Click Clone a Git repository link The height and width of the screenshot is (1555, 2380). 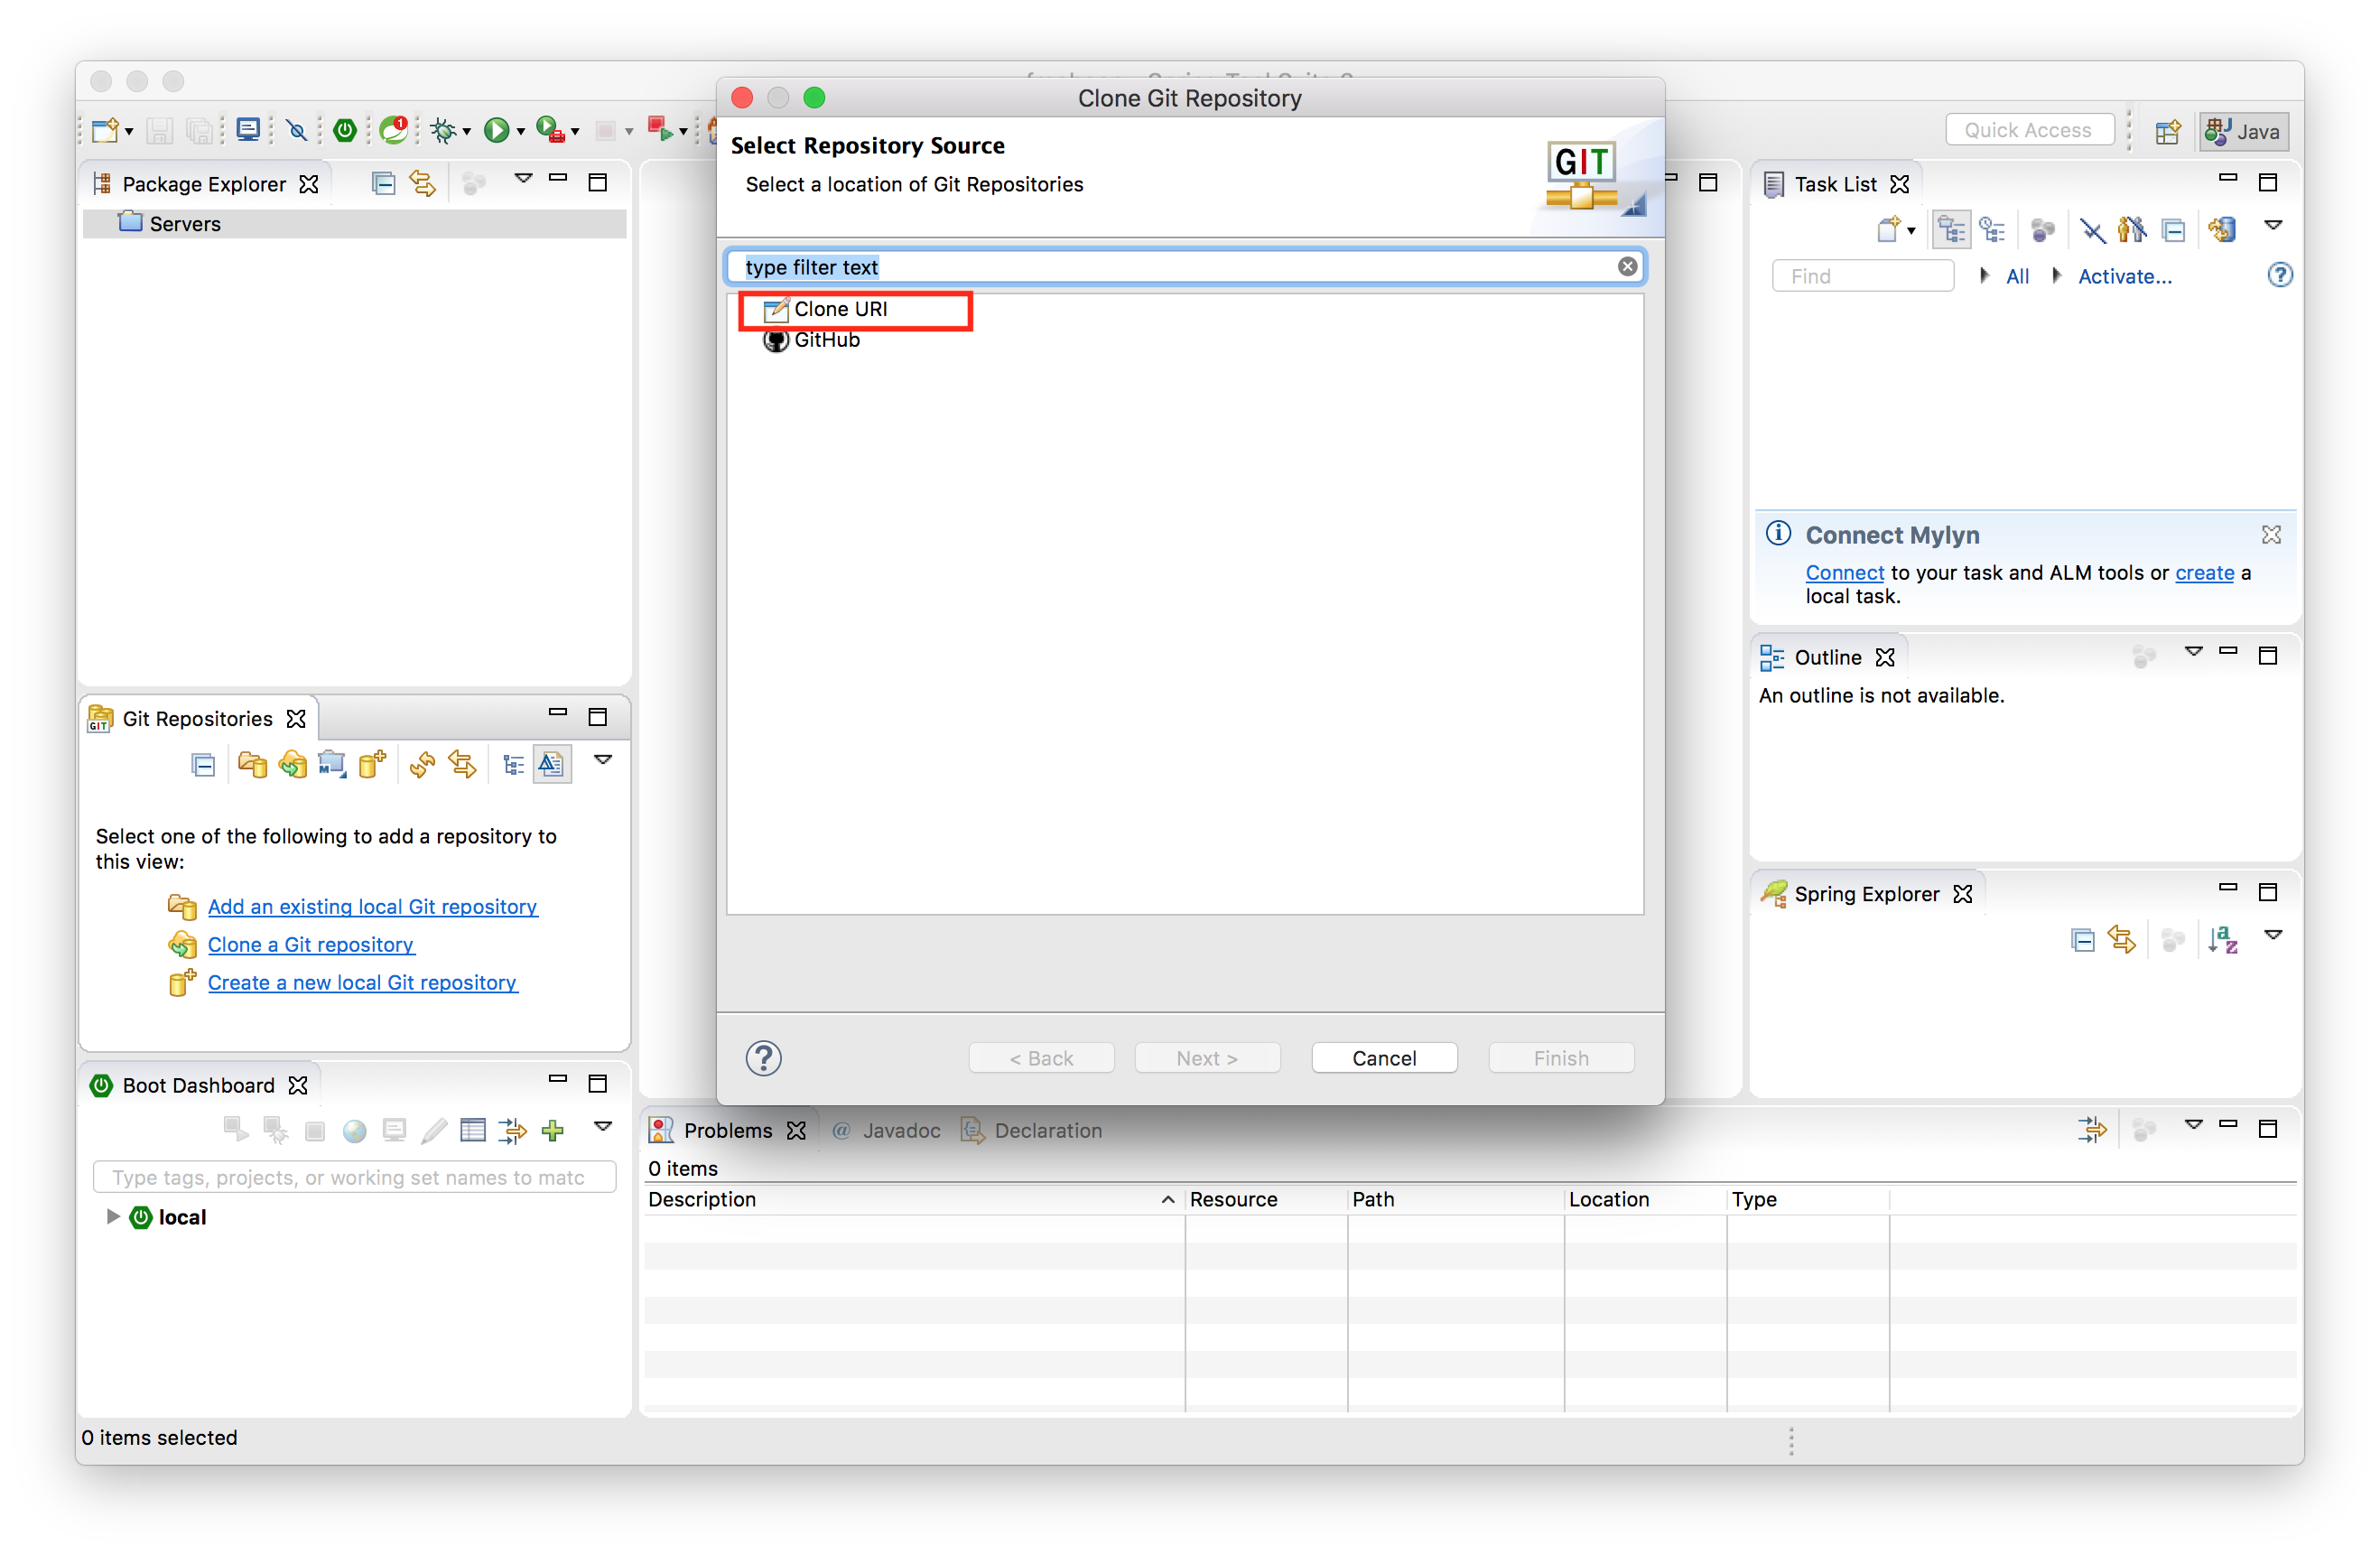[310, 944]
